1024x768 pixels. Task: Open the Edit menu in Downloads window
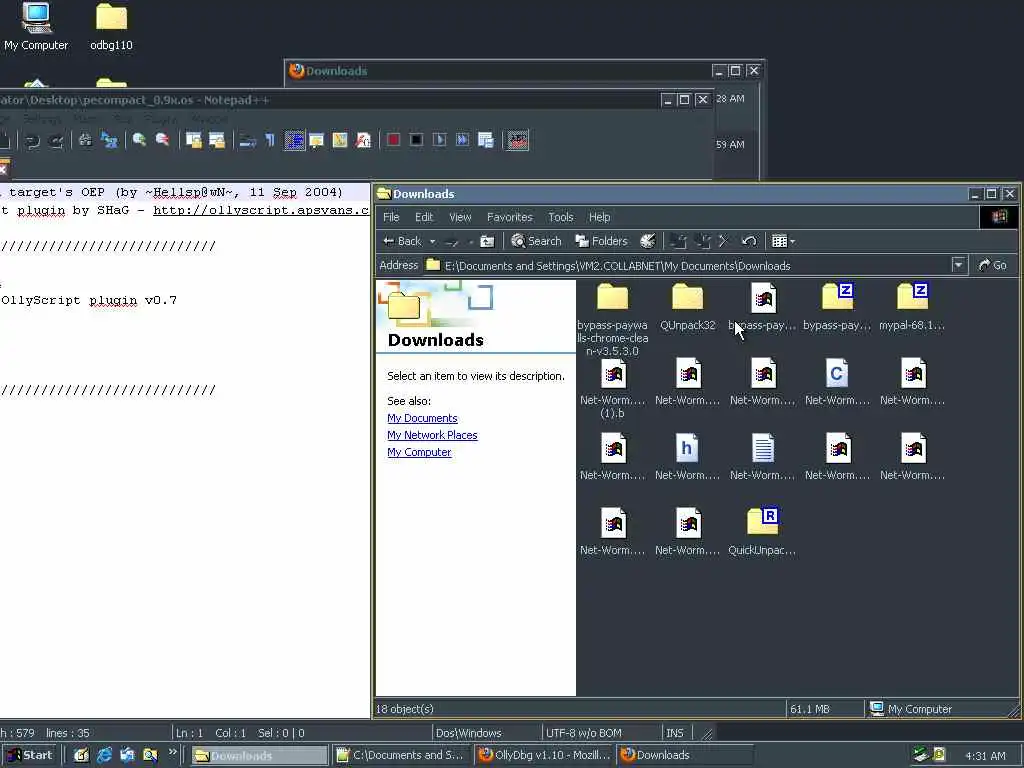tap(424, 217)
